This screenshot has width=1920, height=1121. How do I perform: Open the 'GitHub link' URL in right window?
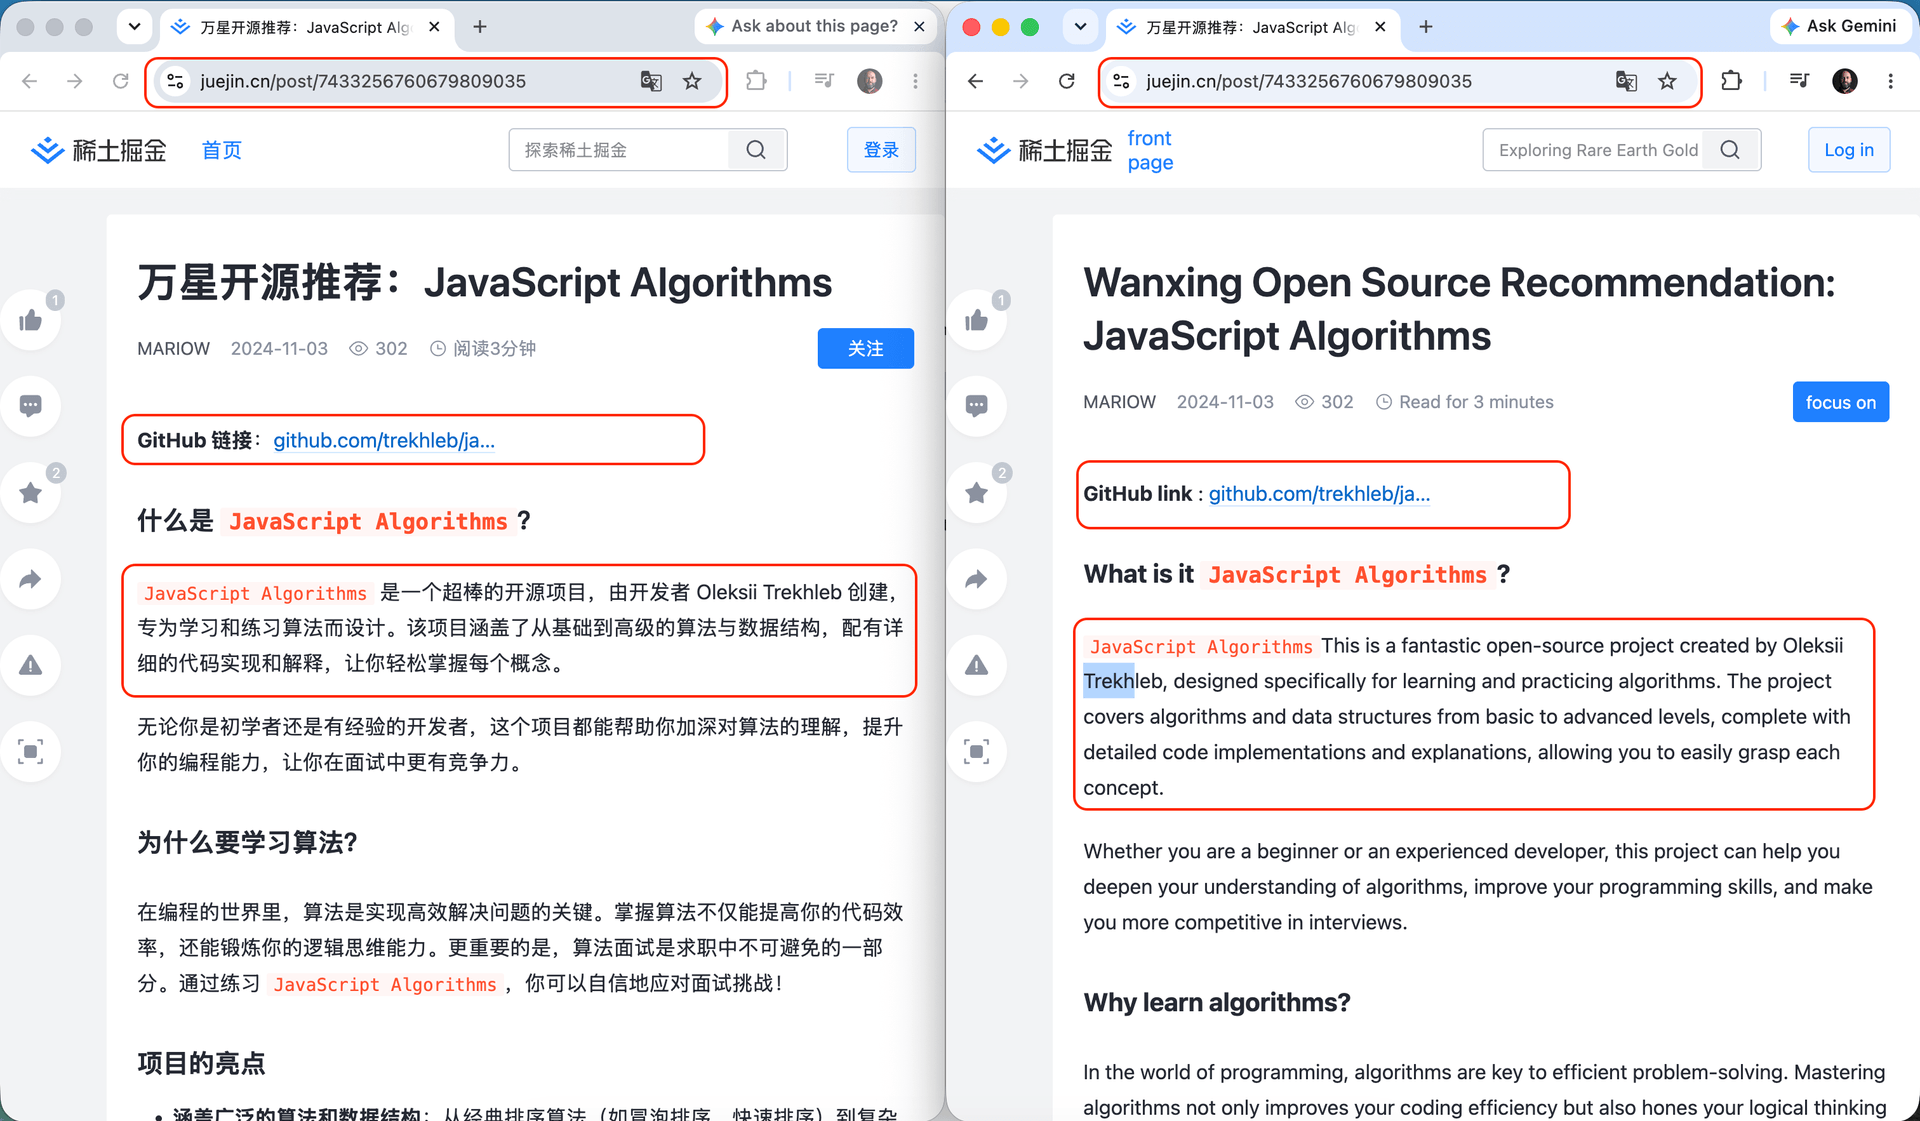pyautogui.click(x=1319, y=494)
